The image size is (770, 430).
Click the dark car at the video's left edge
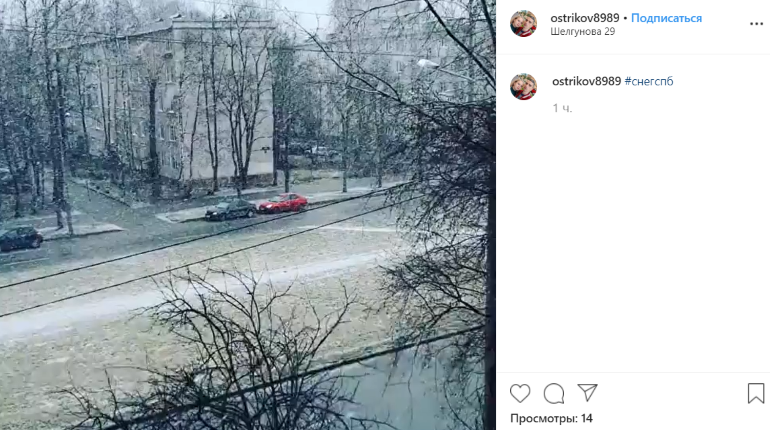[x=21, y=238]
